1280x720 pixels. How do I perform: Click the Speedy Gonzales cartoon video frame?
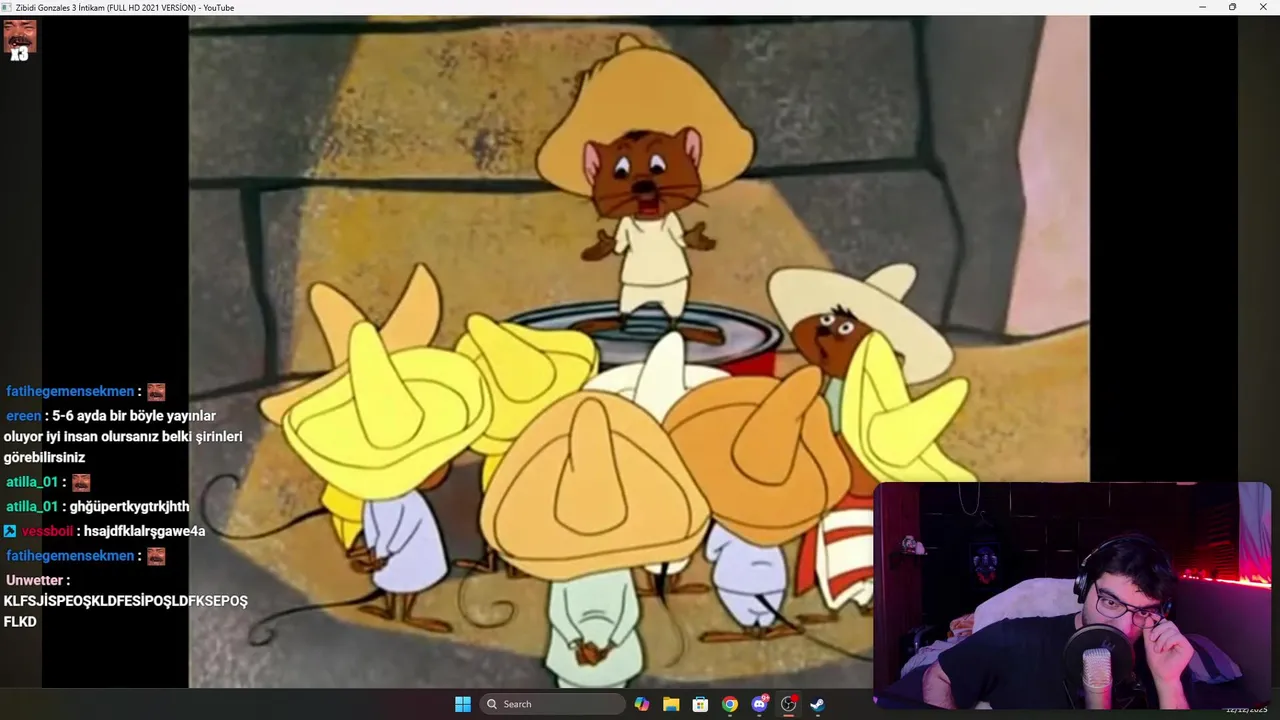pos(639,351)
